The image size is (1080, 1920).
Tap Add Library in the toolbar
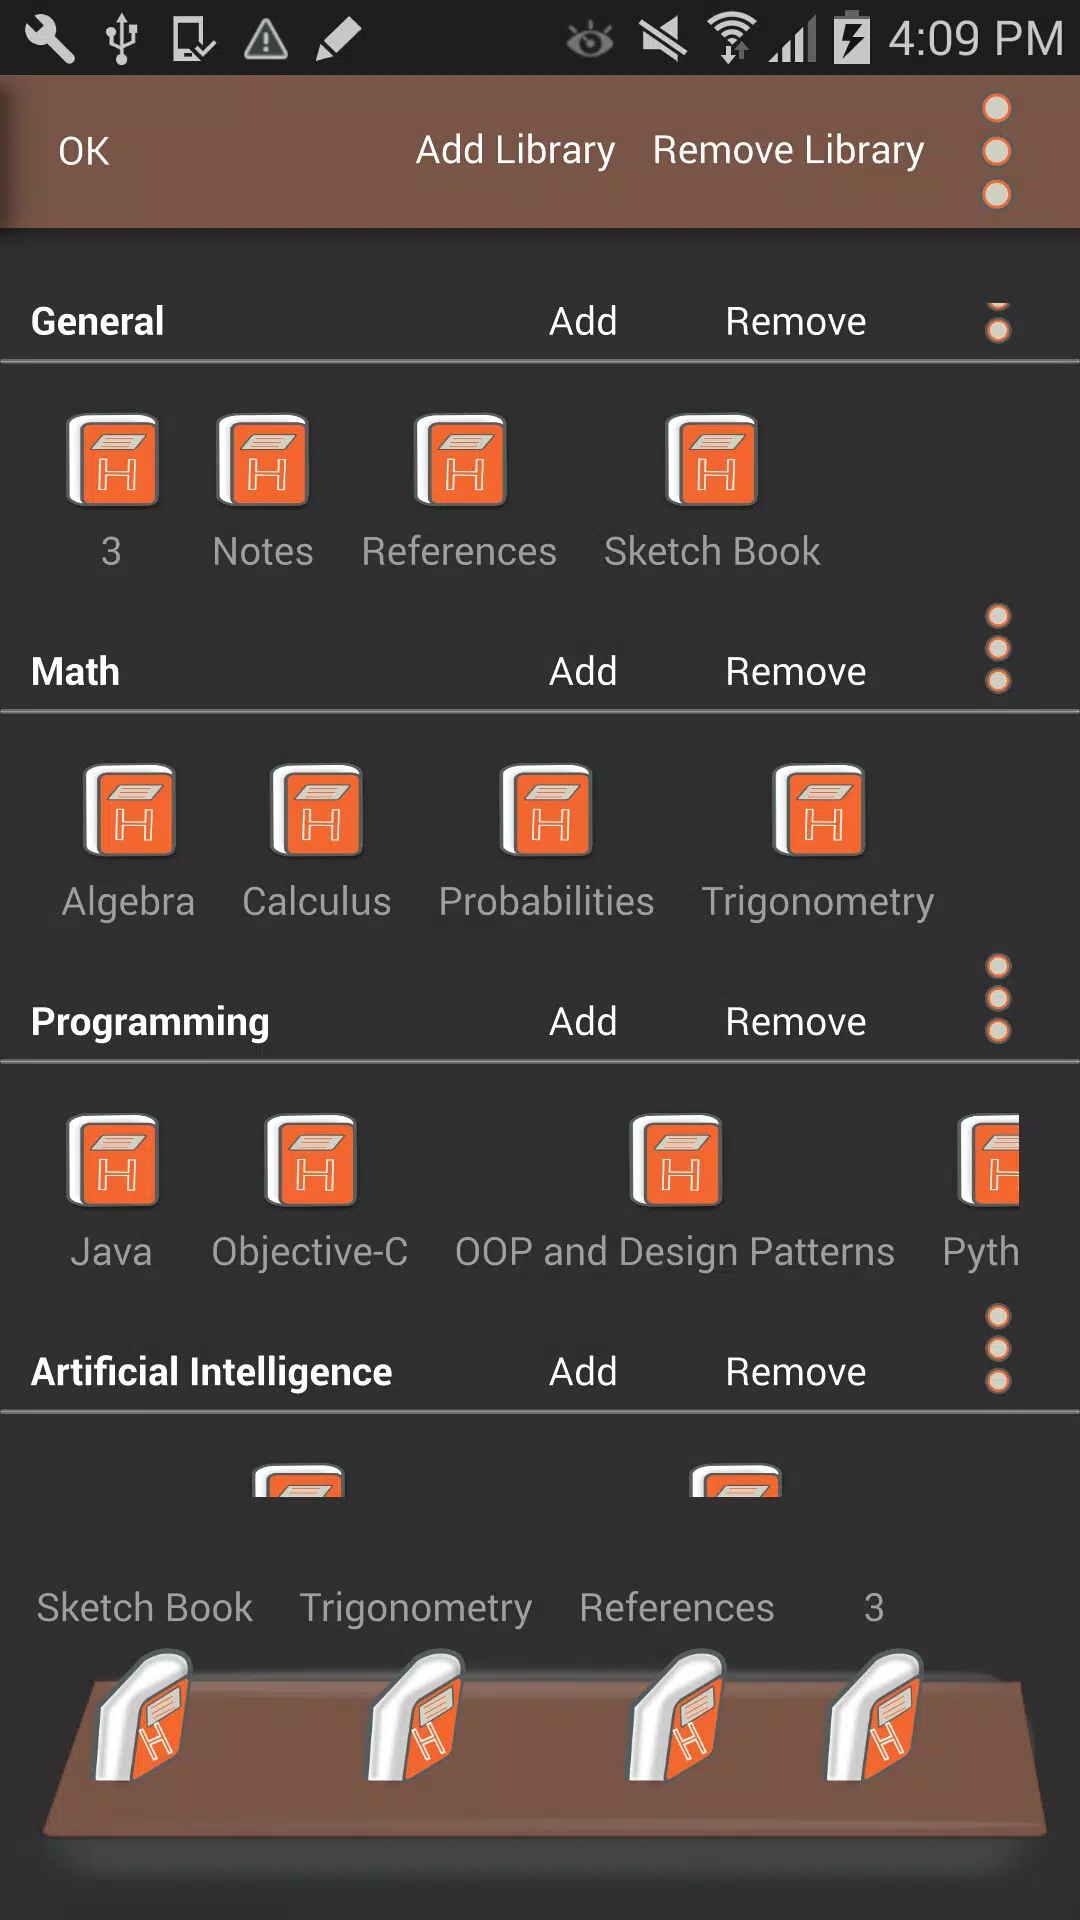pos(515,150)
